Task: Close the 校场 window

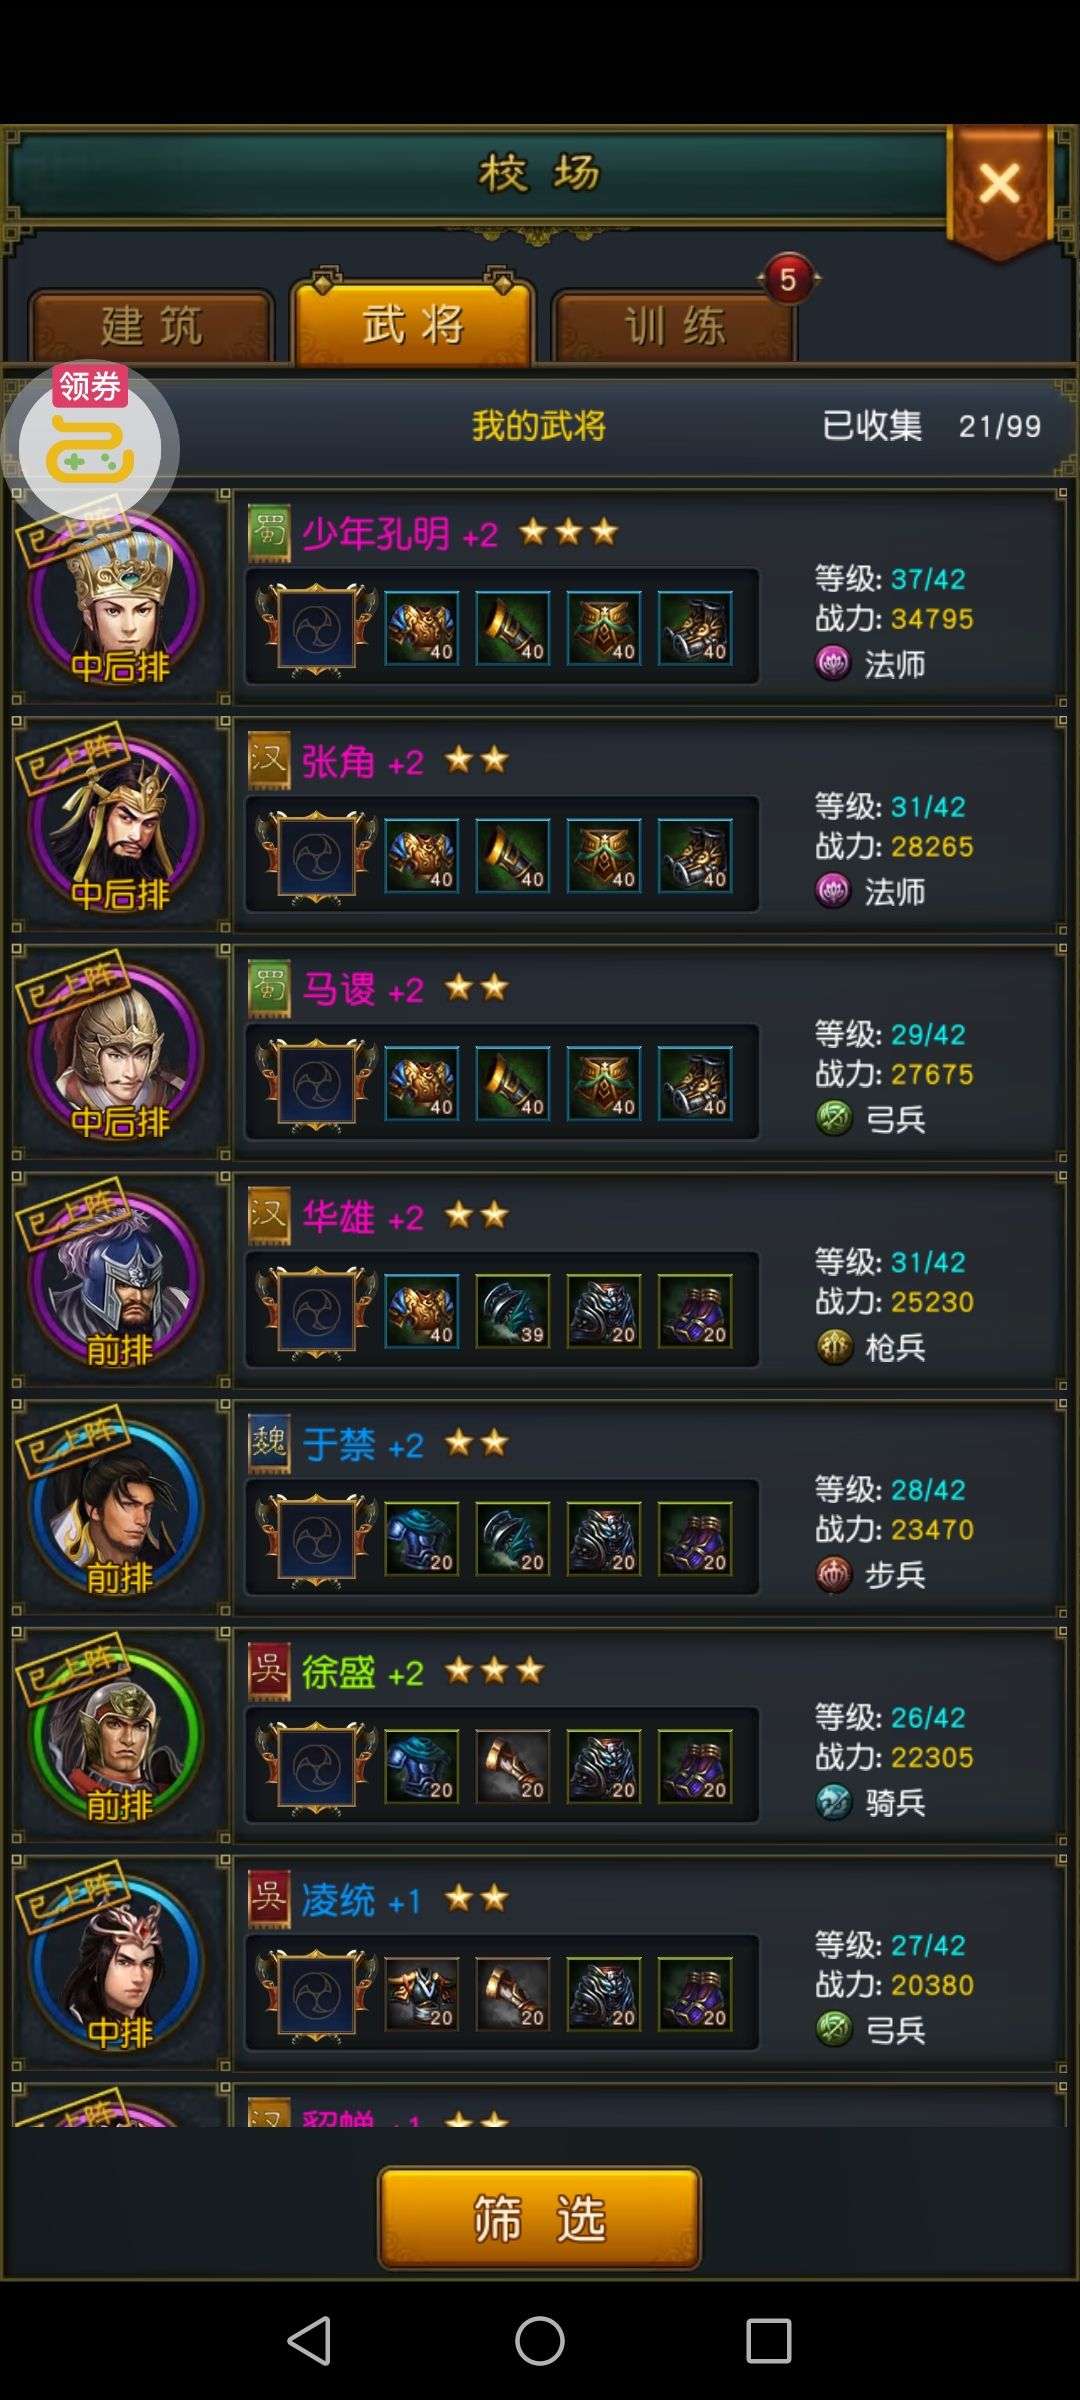Action: point(999,187)
